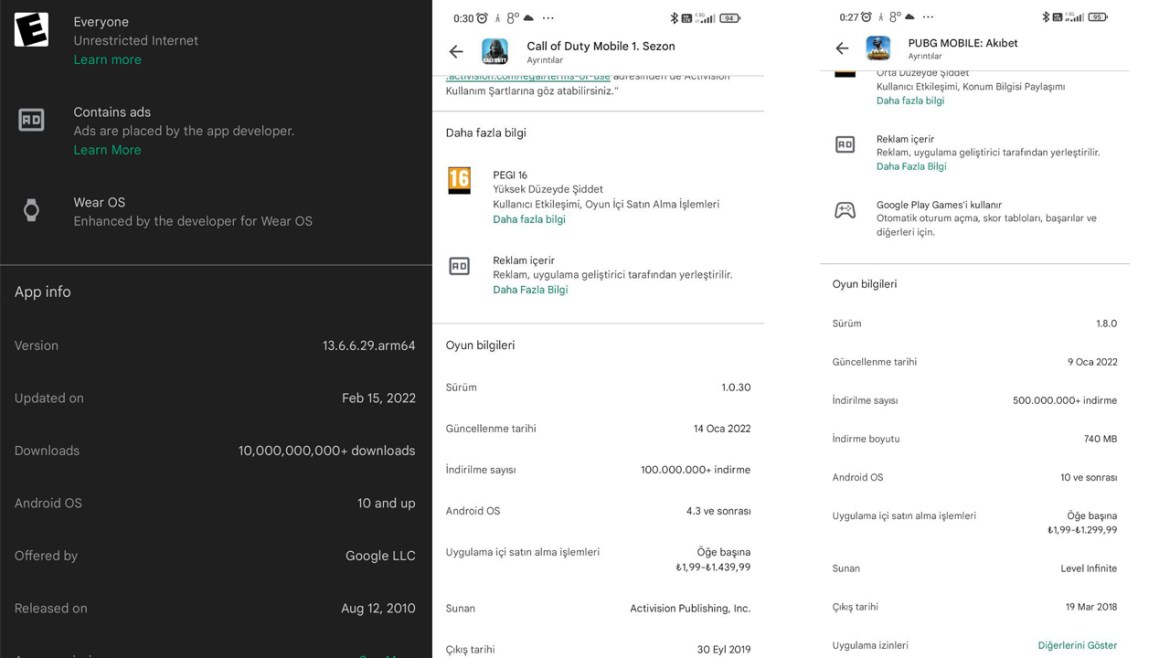Select the Google LLC offered-by value
Screen dimensions: 1170x658
click(x=380, y=556)
